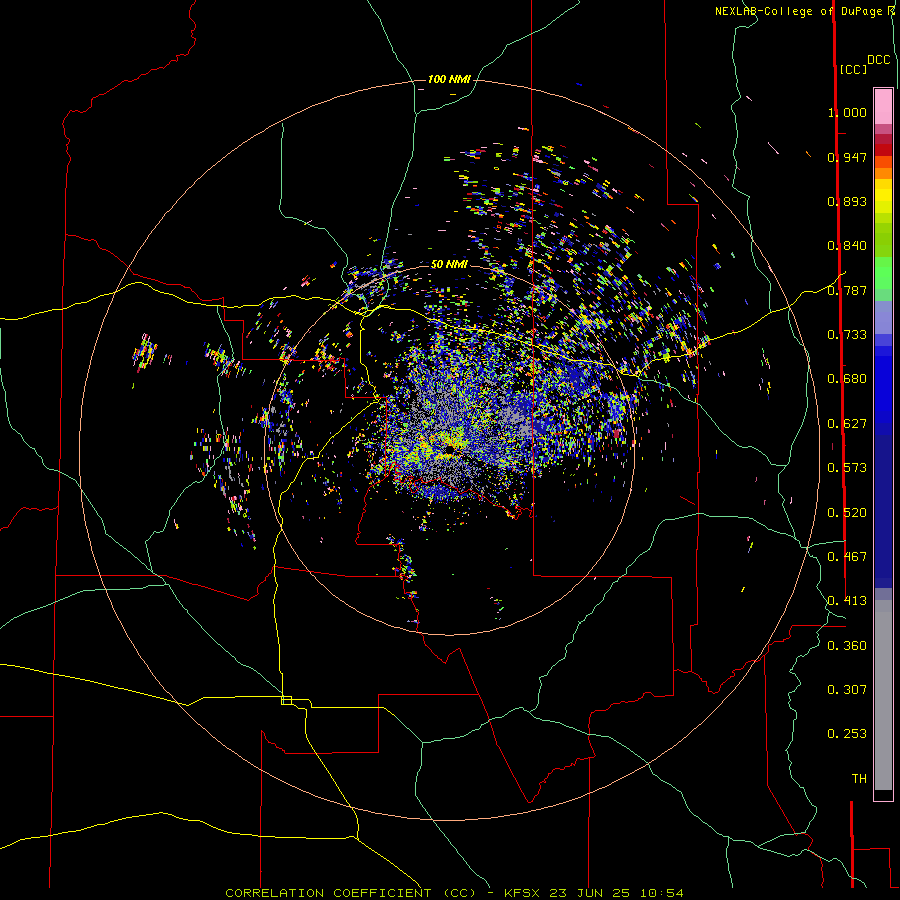Screen dimensions: 900x900
Task: Pick the large gray band in the color scale
Action: pos(883,695)
